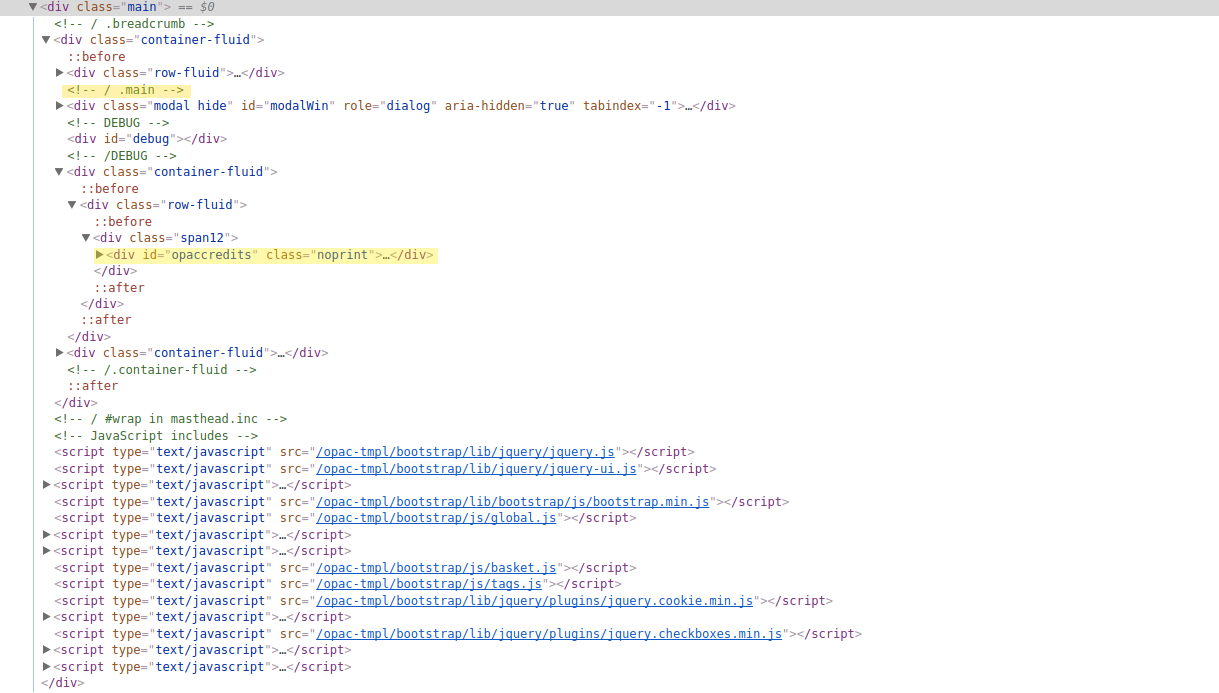
Task: Collapse the span12 div node
Action: point(86,238)
